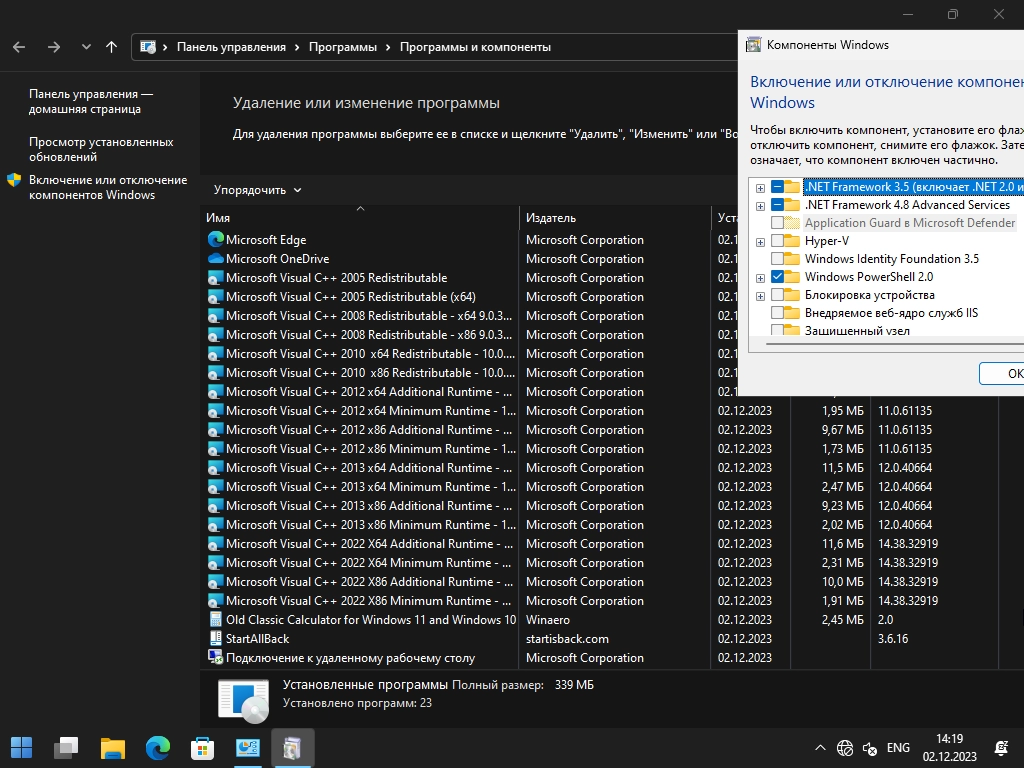The height and width of the screenshot is (768, 1024).
Task: Open Task View from the taskbar
Action: click(x=67, y=747)
